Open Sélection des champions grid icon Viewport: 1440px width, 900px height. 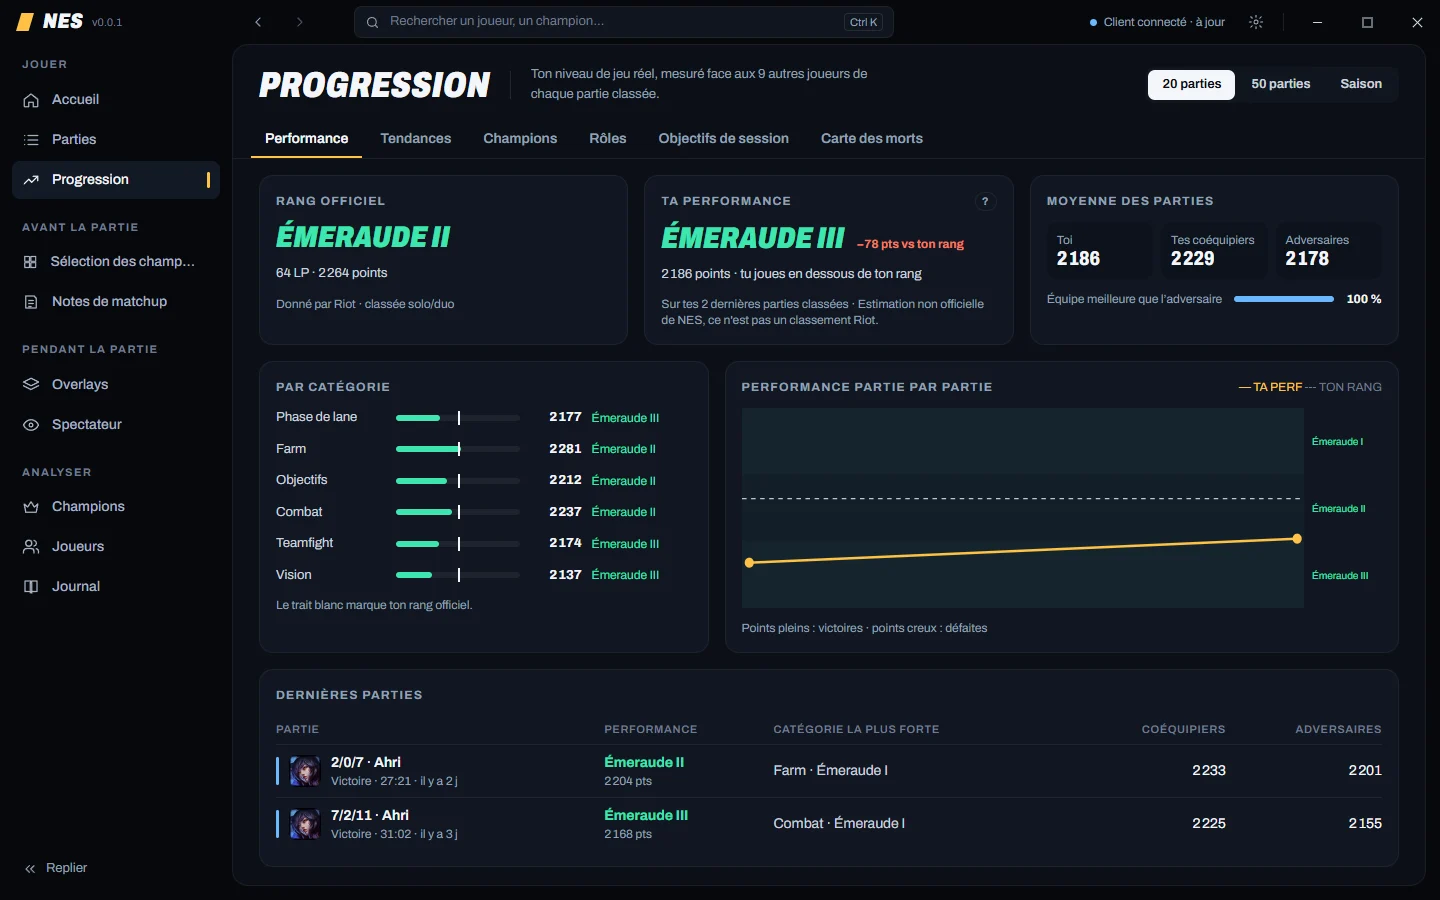tap(30, 262)
